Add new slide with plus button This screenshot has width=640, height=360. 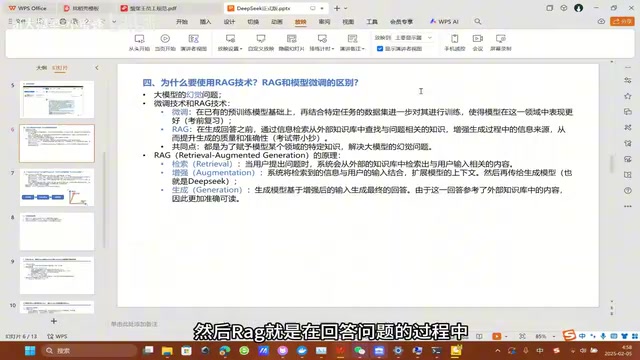coord(54,321)
